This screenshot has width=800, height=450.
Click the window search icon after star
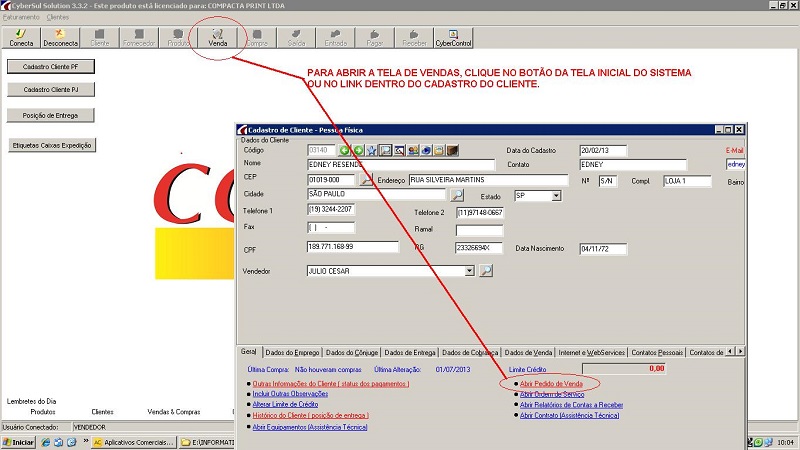click(385, 151)
